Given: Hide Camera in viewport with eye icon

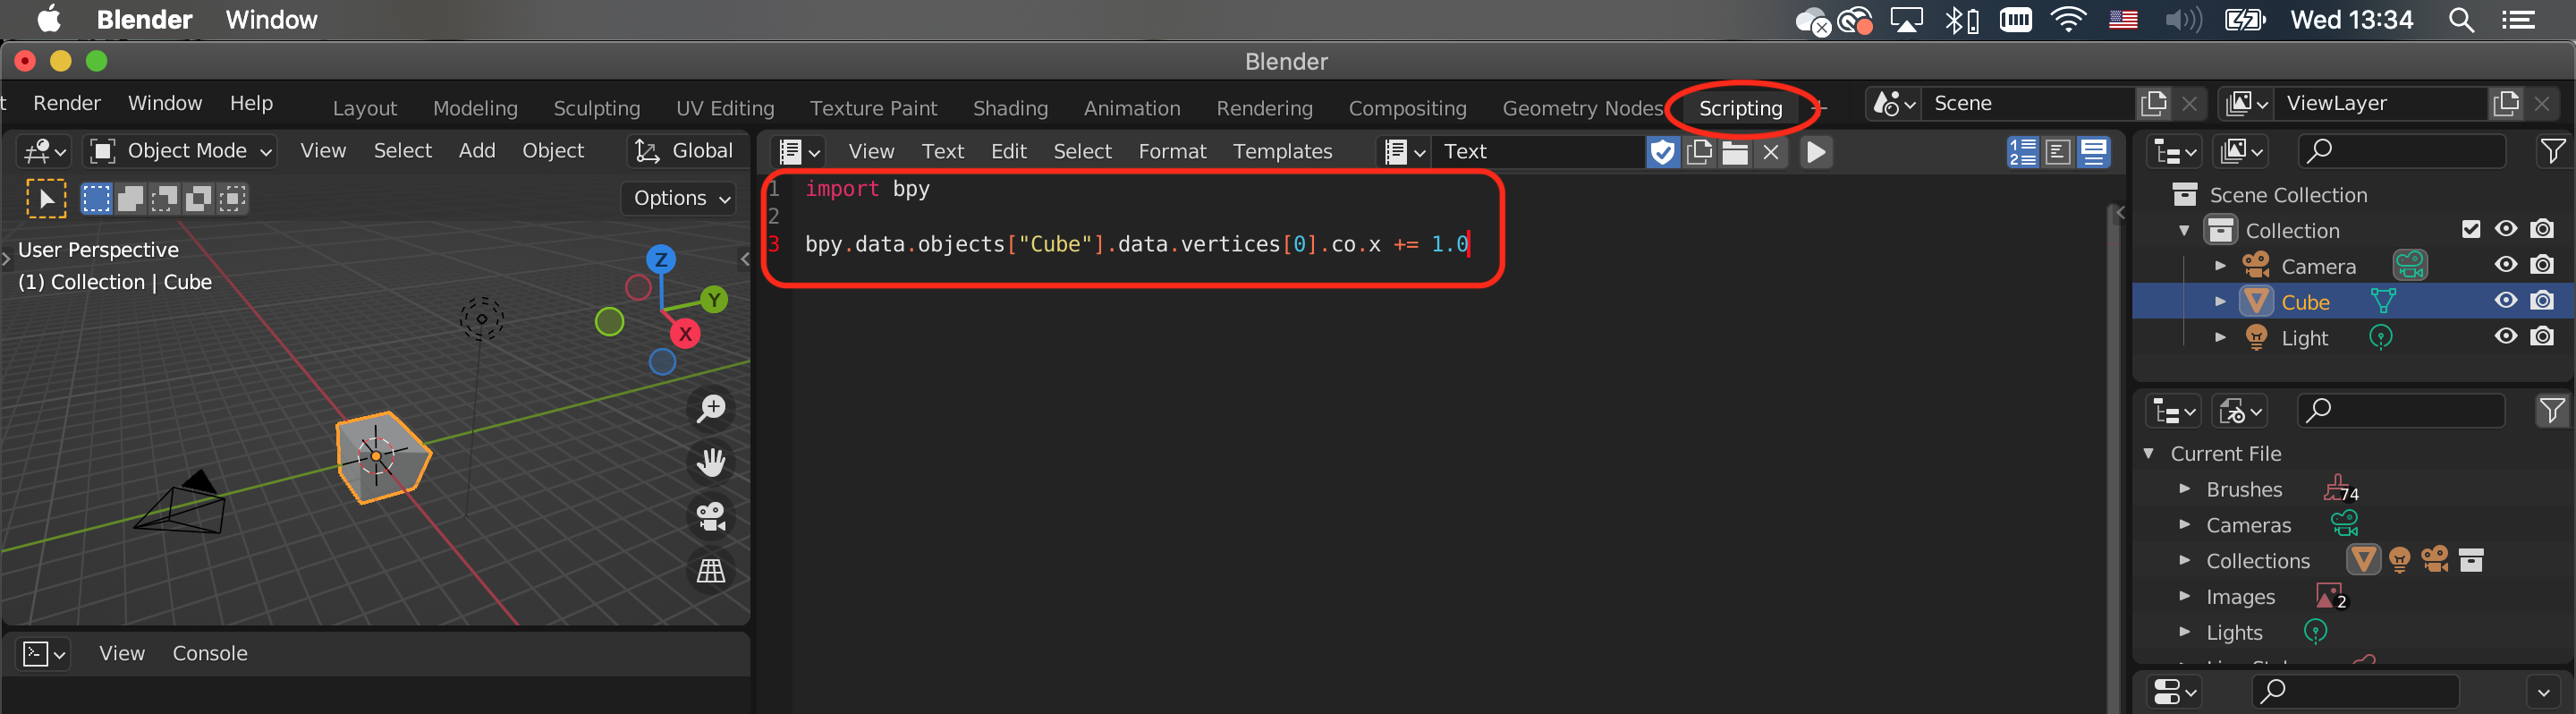Looking at the screenshot, I should [2505, 265].
